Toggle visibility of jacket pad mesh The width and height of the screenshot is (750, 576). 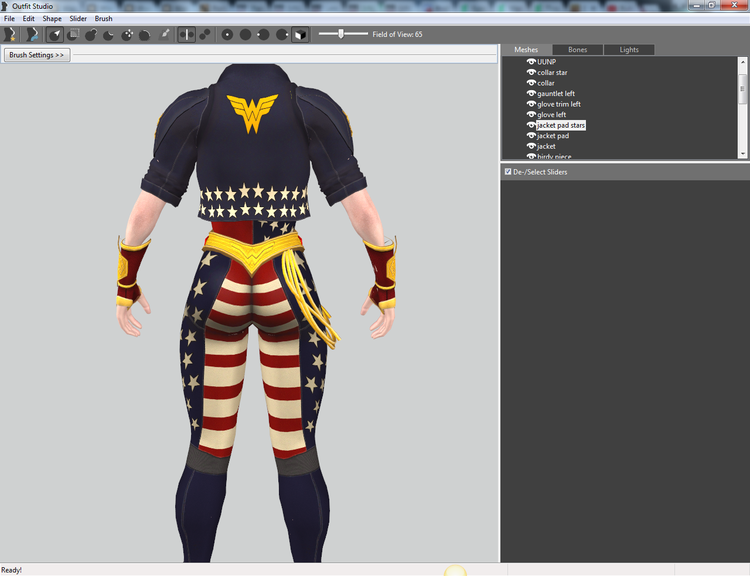(531, 135)
